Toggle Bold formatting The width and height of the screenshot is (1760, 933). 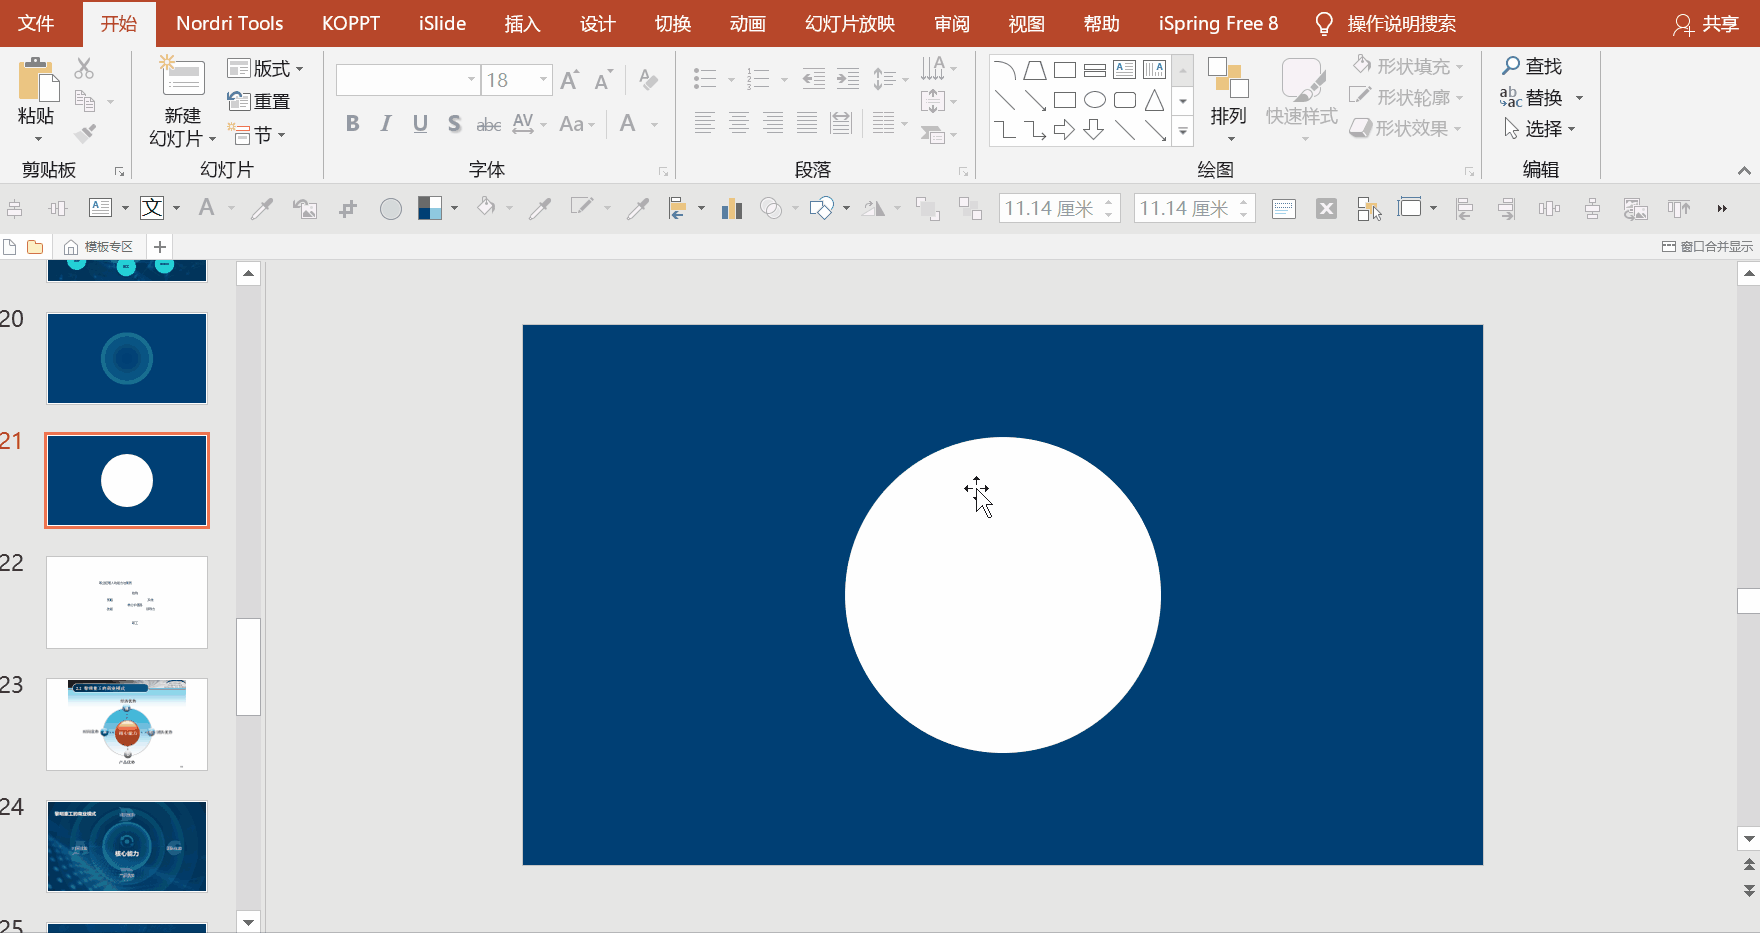pyautogui.click(x=353, y=124)
